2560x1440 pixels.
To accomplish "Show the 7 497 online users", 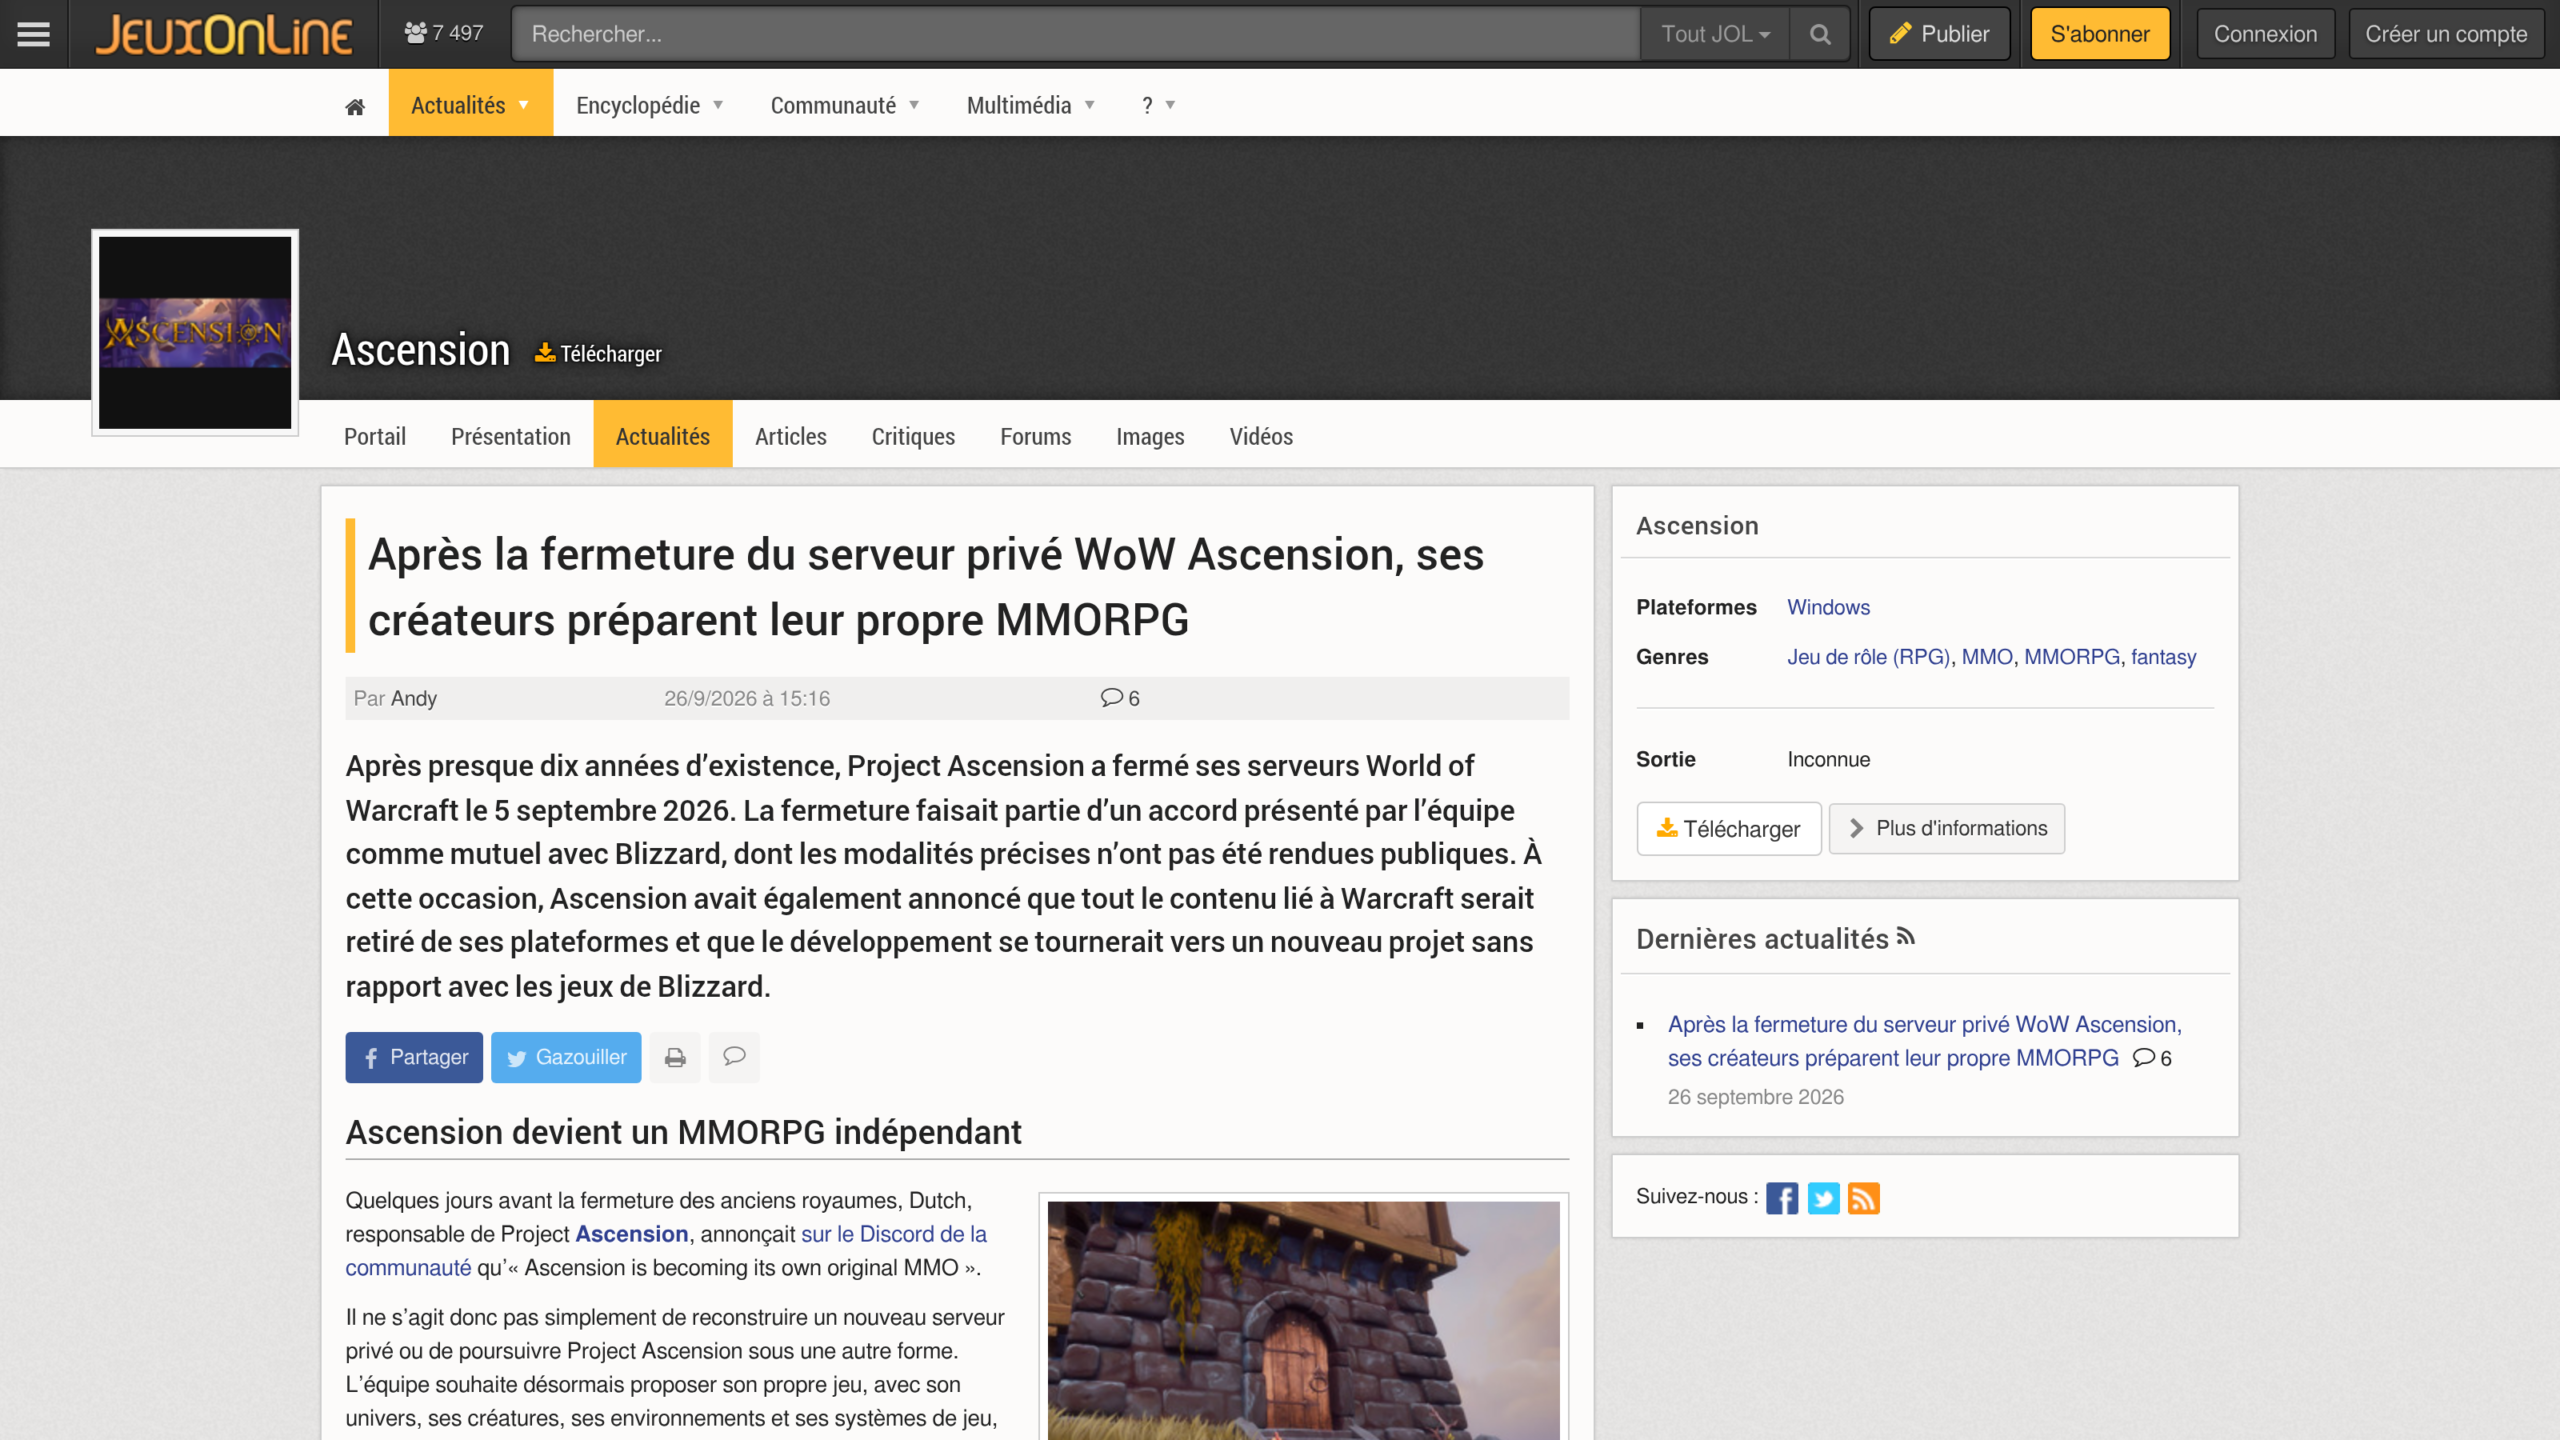I will [x=444, y=33].
